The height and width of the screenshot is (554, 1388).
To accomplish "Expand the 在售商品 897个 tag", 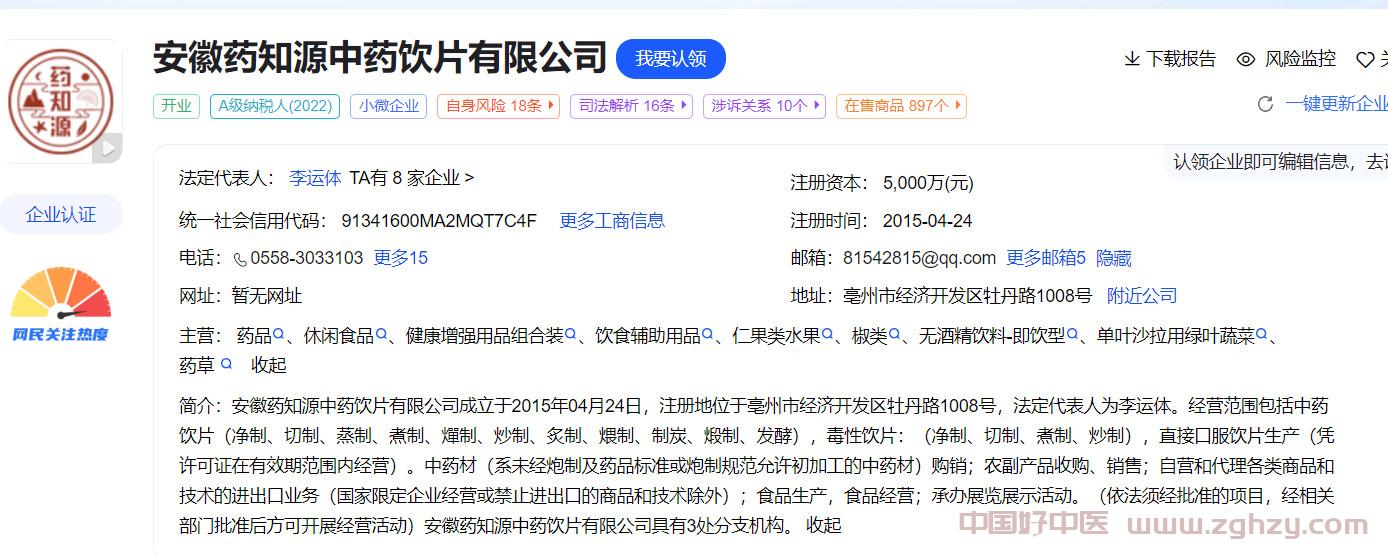I will [x=902, y=105].
